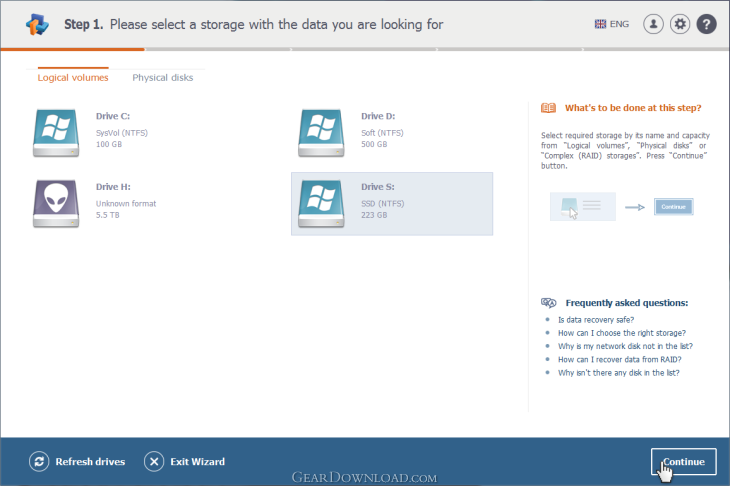The width and height of the screenshot is (730, 486).
Task: Open settings via the gear icon
Action: [x=680, y=24]
